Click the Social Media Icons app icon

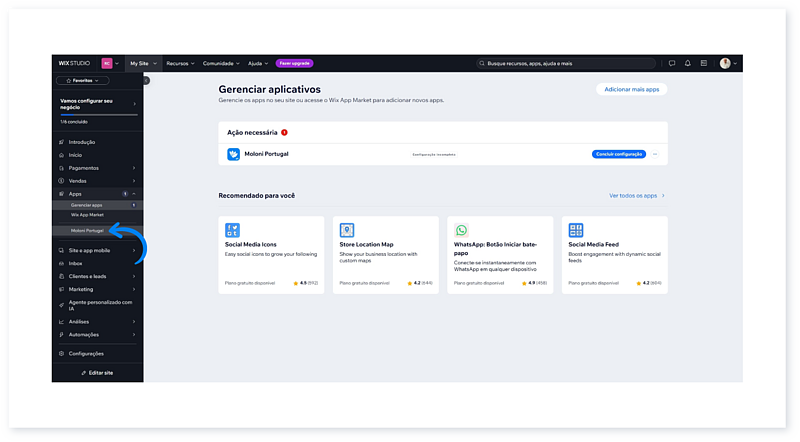(x=233, y=230)
